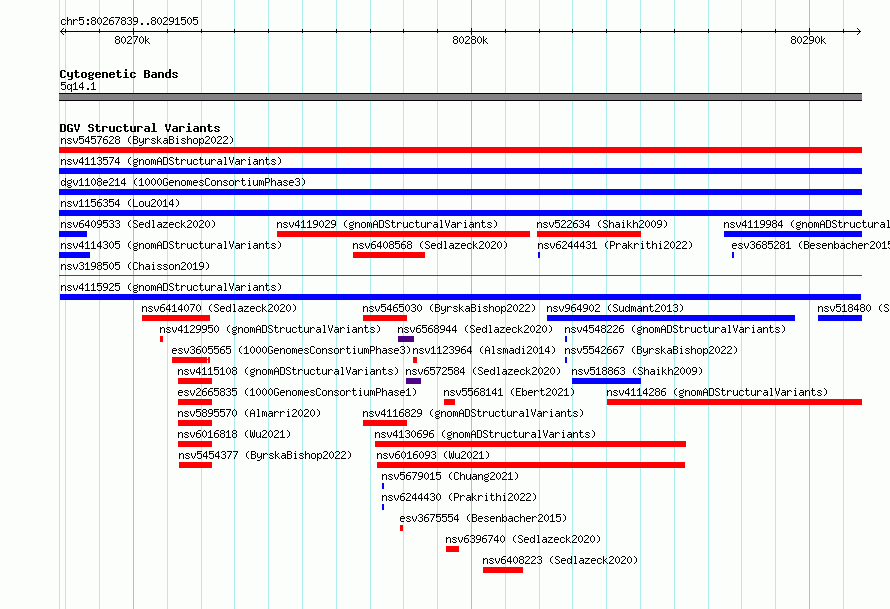Open nsv5542667 (ByrskaBishop2022) variant
The height and width of the screenshot is (609, 890).
[651, 350]
